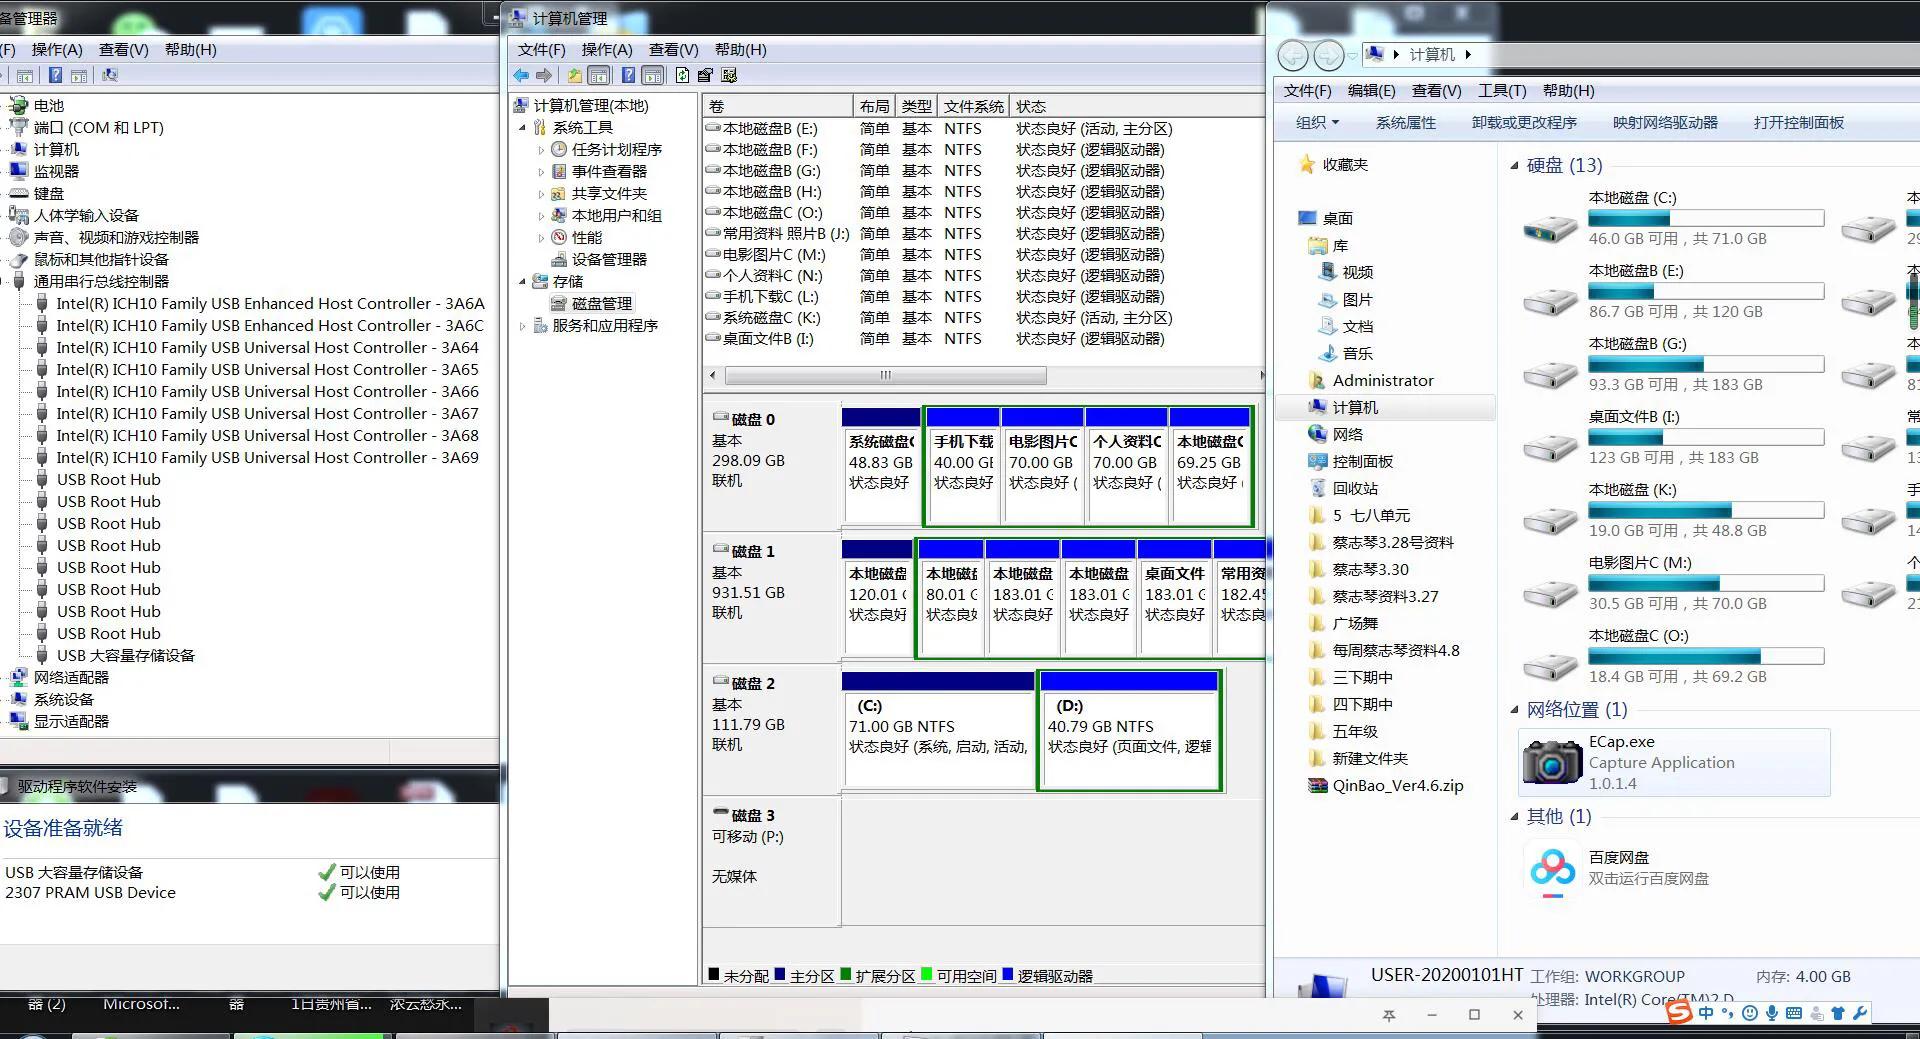This screenshot has height=1039, width=1920.
Task: Open the 组织 dropdown in Explorer
Action: tap(1317, 123)
